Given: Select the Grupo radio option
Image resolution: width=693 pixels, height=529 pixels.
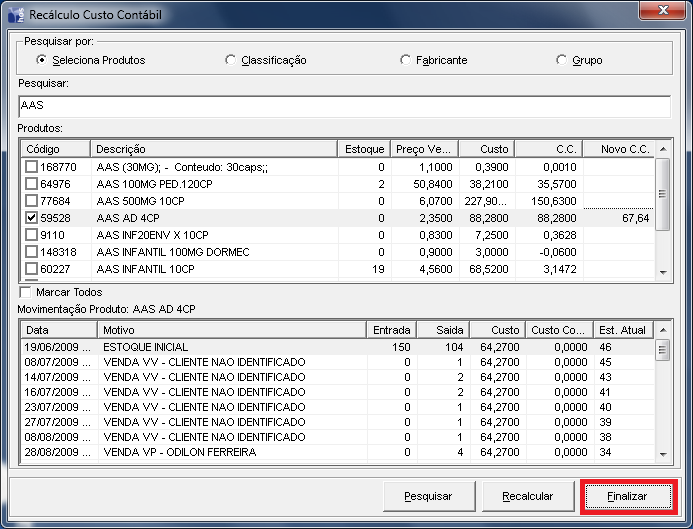Looking at the screenshot, I should click(562, 60).
